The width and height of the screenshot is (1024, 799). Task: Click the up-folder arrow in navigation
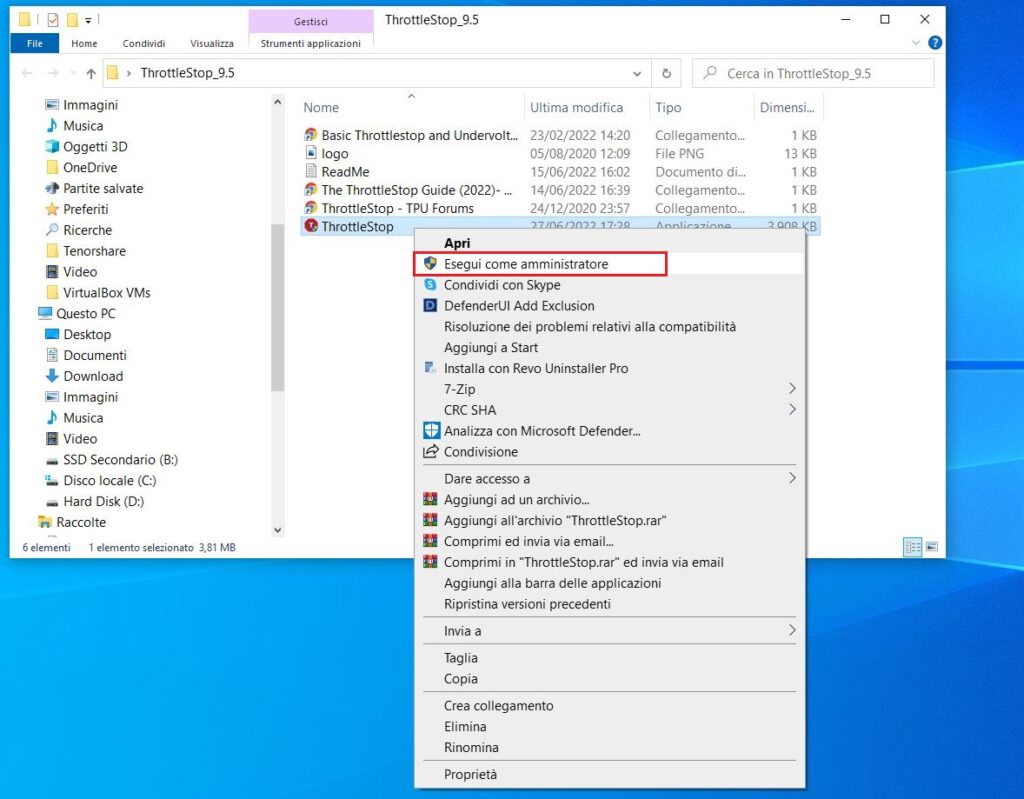(91, 73)
